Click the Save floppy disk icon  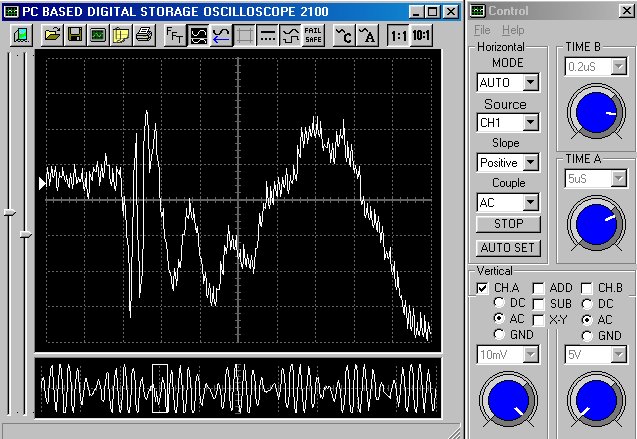tap(76, 35)
